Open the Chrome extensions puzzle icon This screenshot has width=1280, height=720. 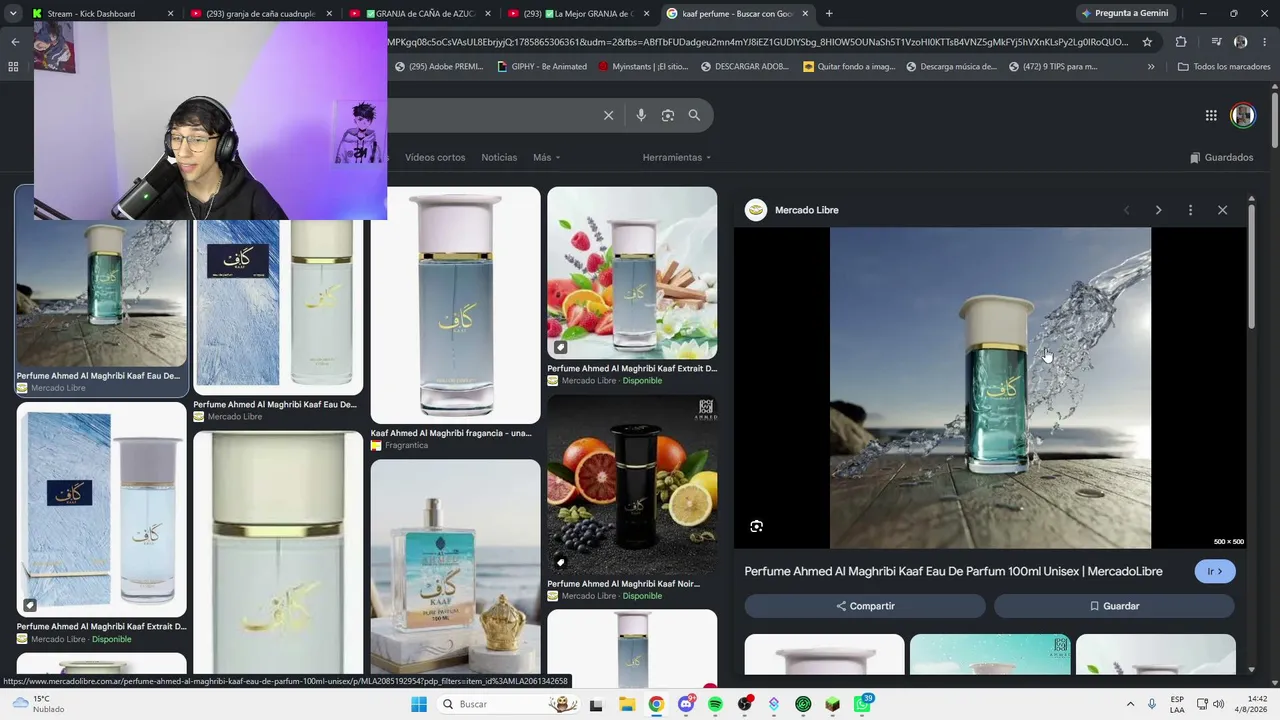1181,42
